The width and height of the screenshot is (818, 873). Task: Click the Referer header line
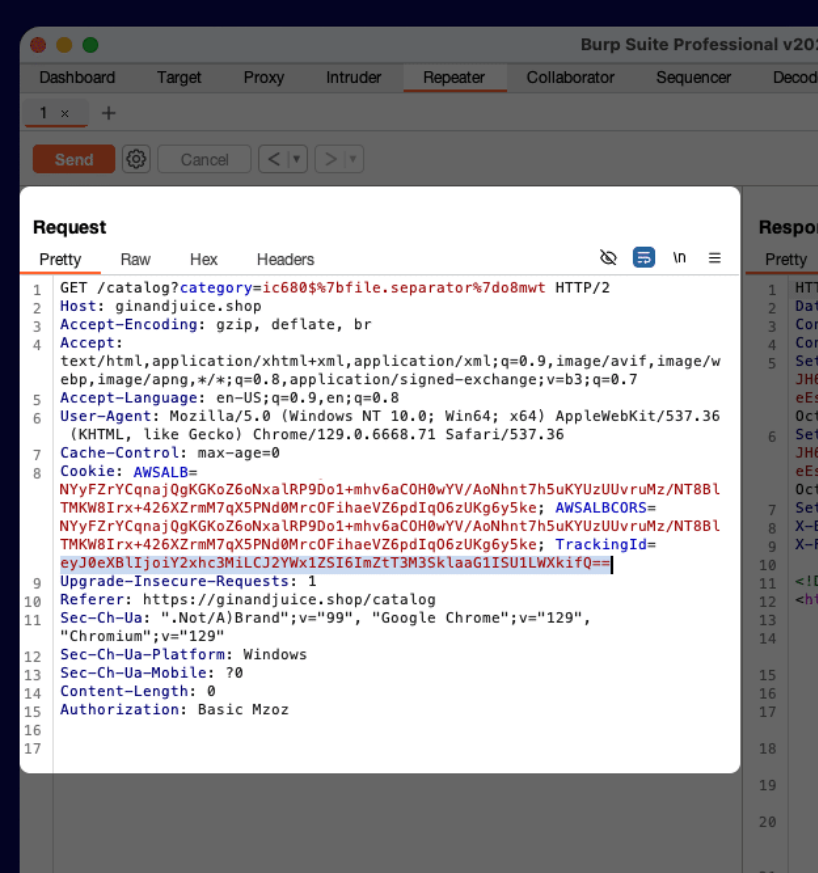248,600
